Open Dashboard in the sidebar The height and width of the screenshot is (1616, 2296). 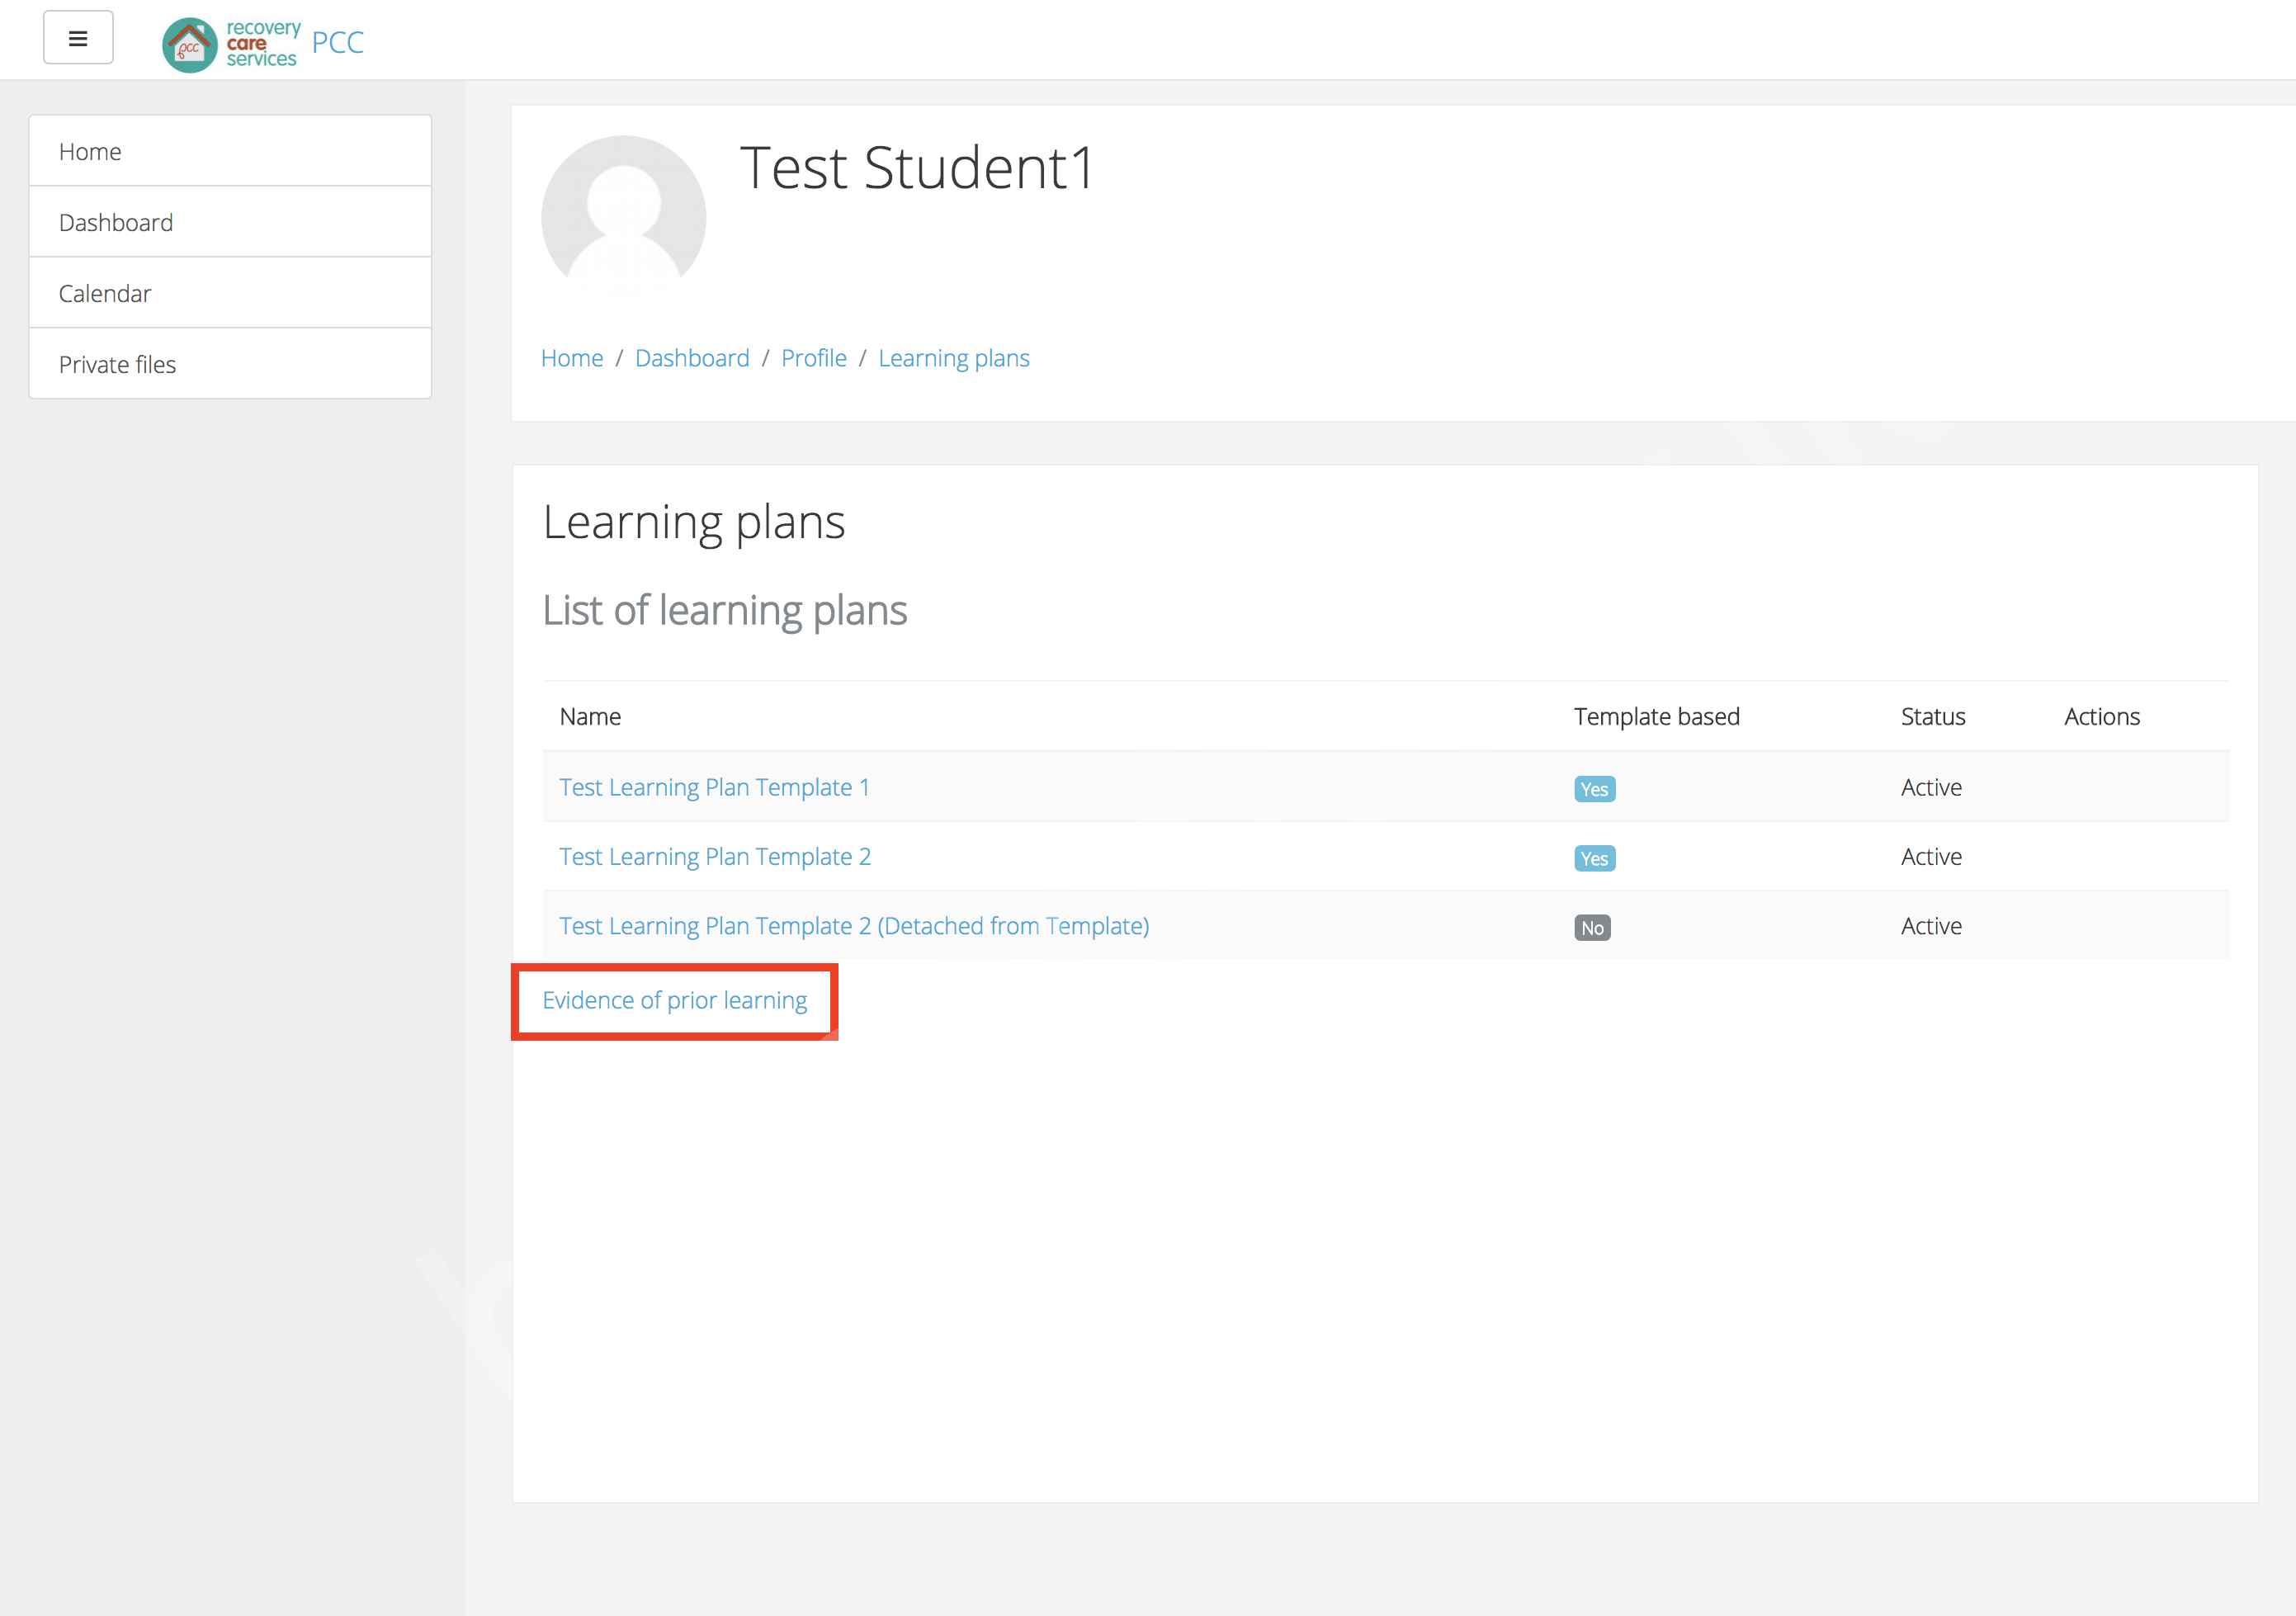(230, 222)
